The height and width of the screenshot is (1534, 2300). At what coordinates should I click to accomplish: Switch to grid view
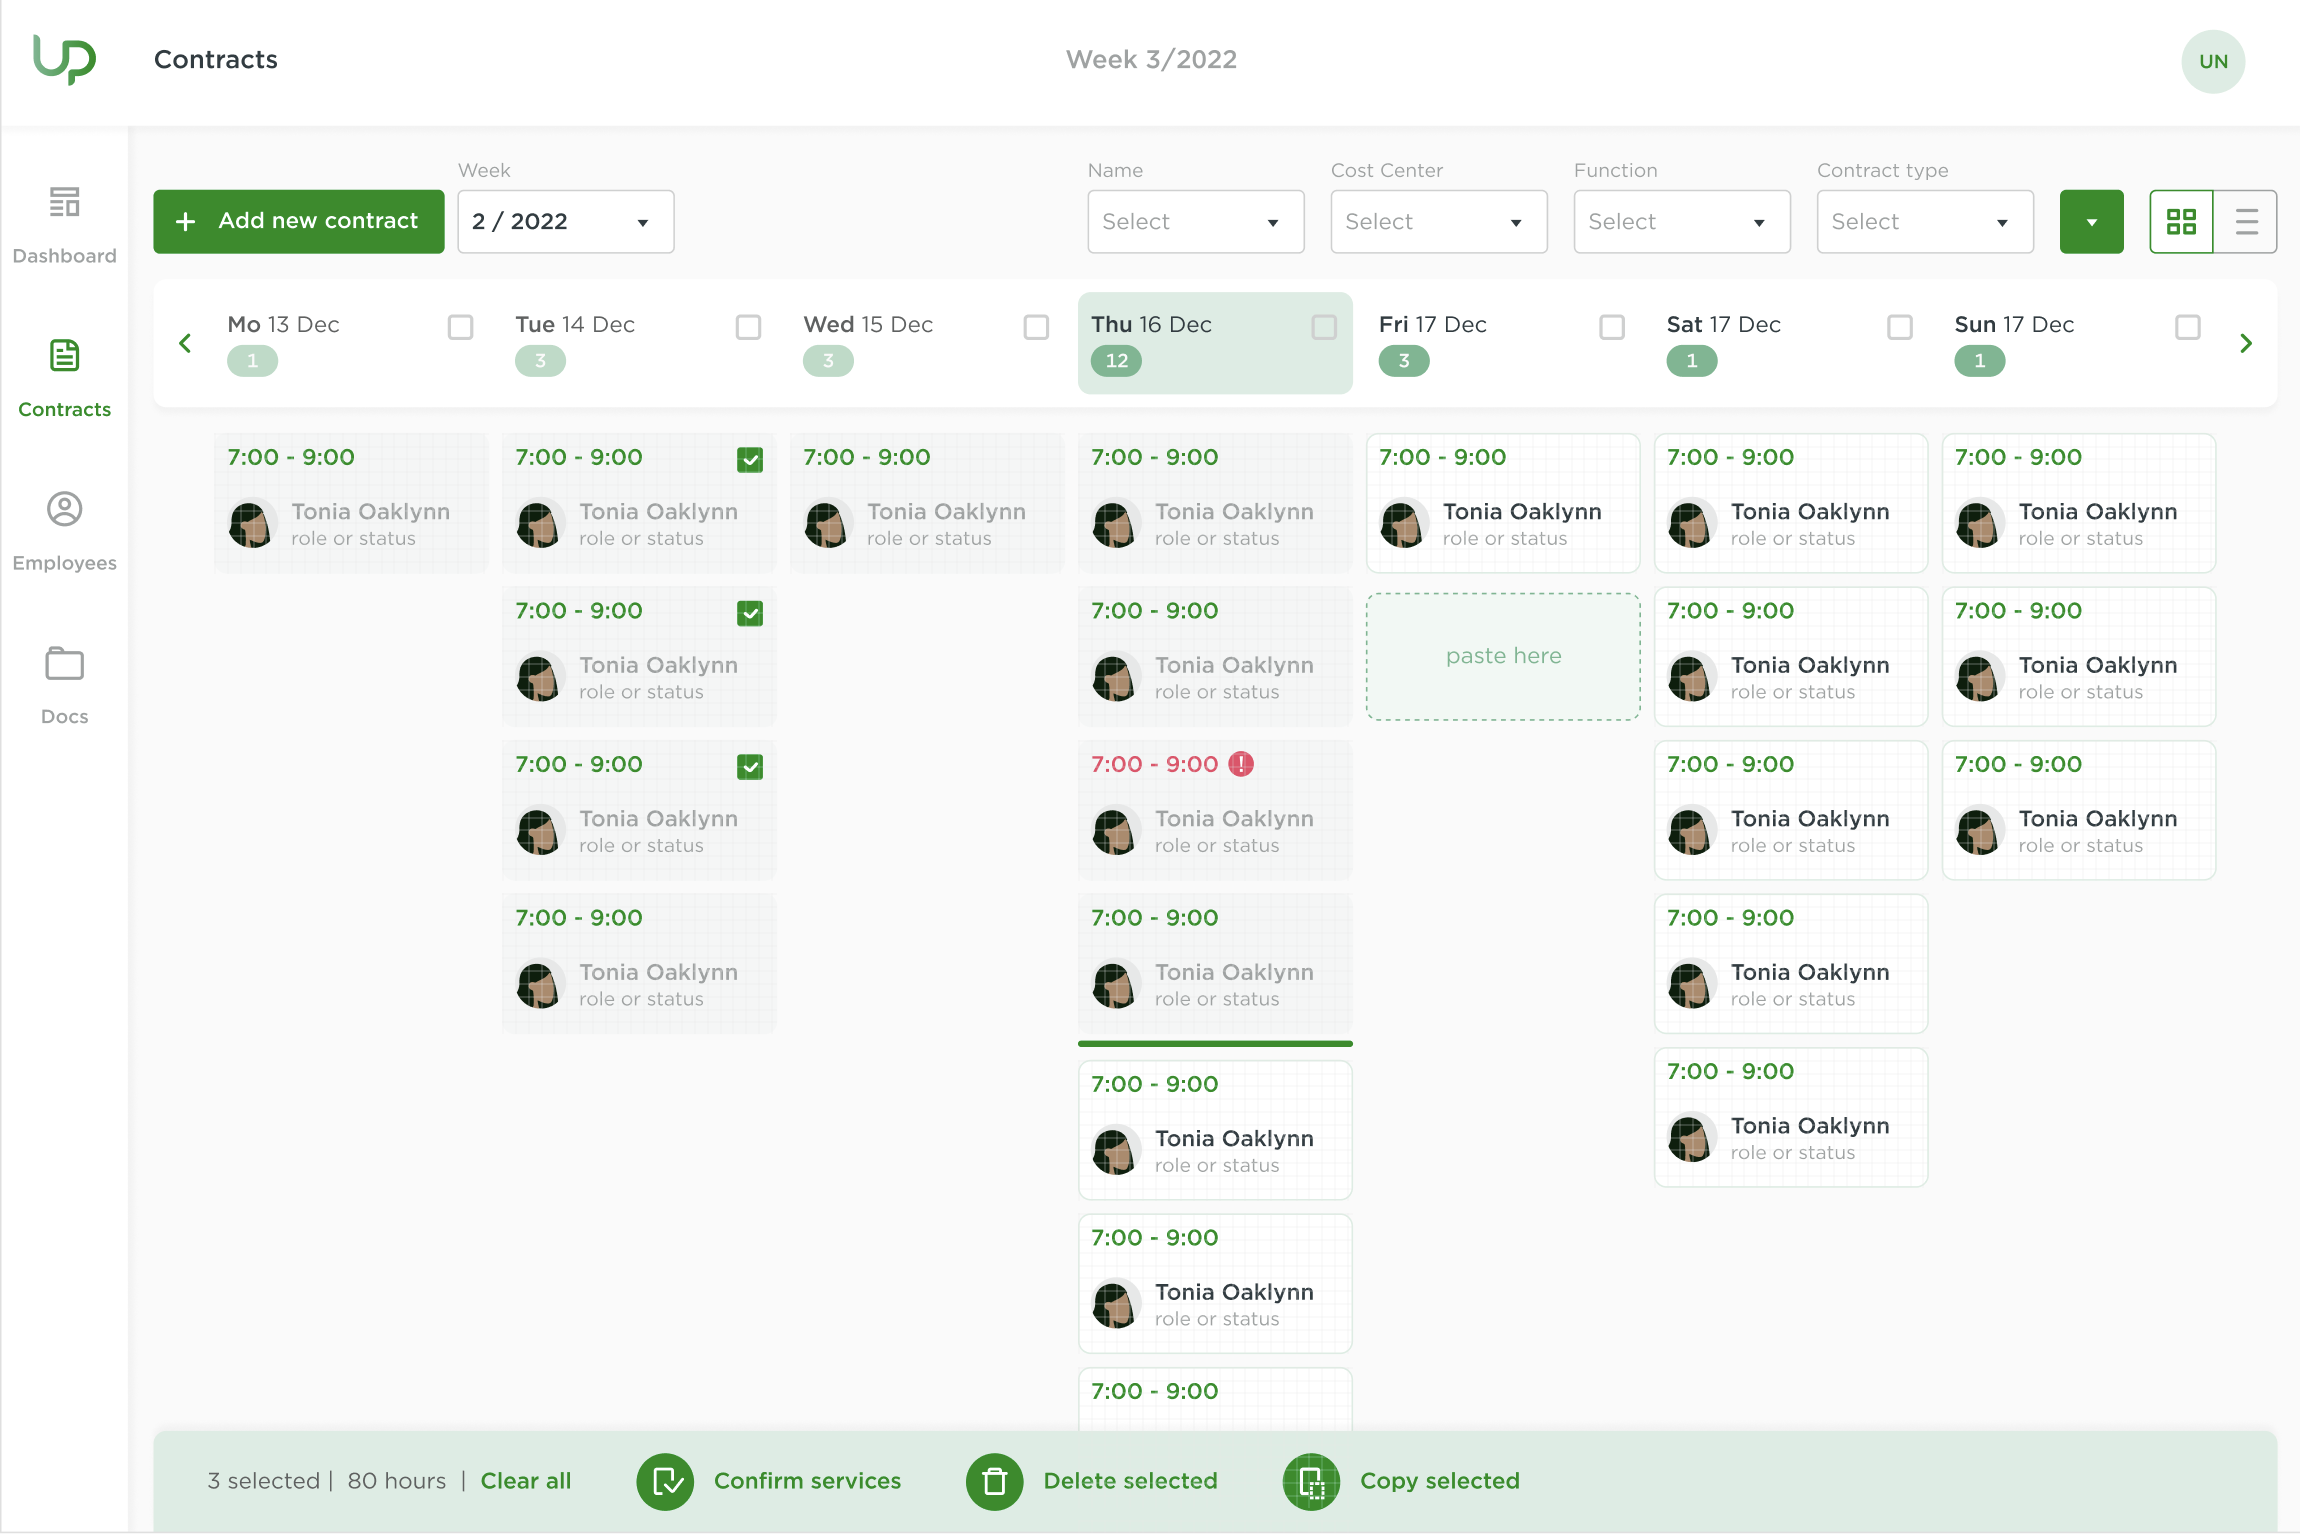coord(2181,222)
